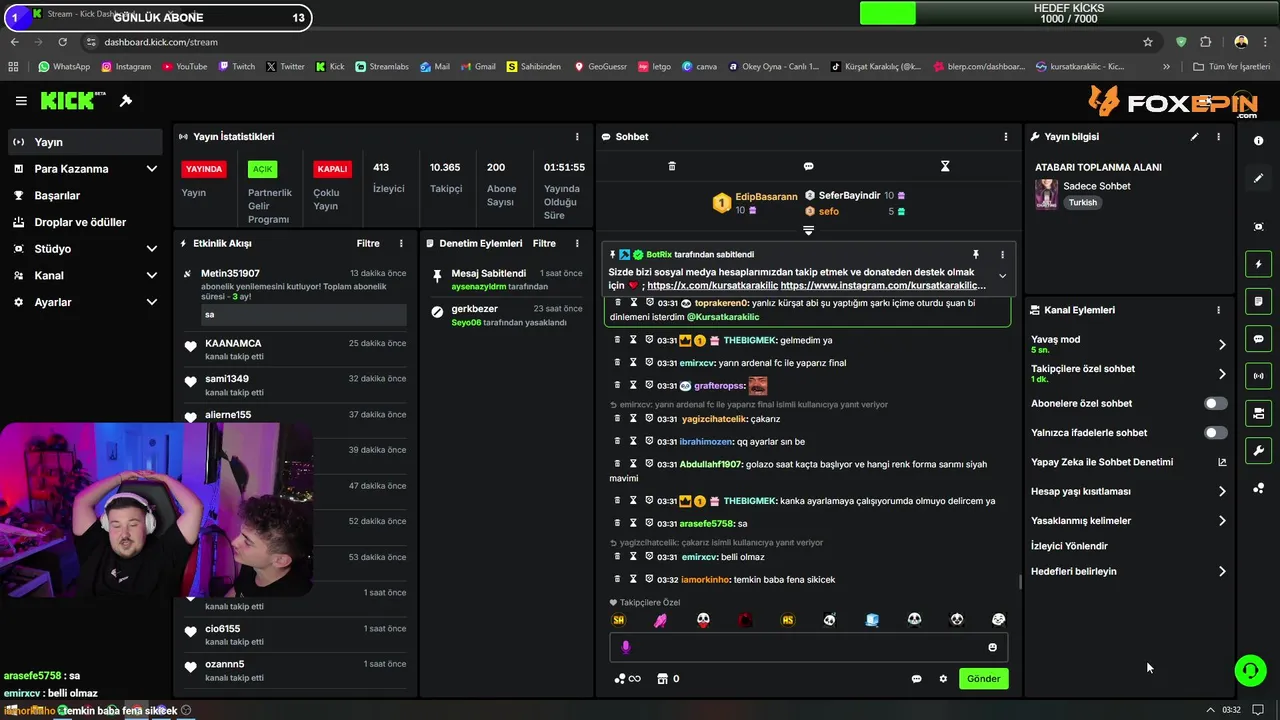The image size is (1280, 720).
Task: Click EdipBasarann in chat leaderboard
Action: [767, 196]
